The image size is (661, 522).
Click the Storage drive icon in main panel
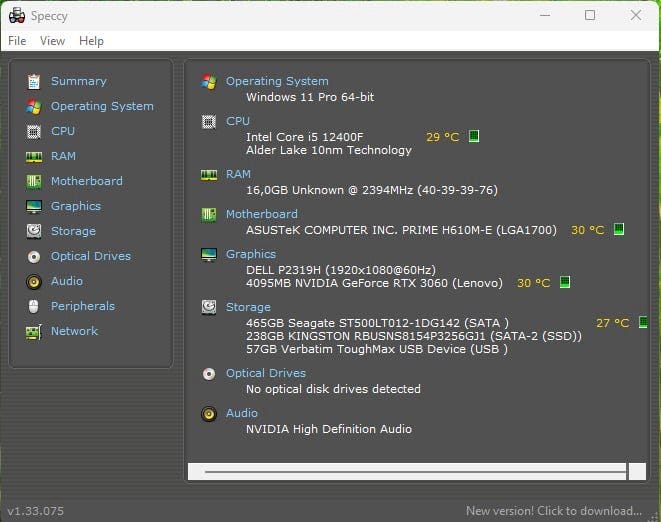(x=209, y=307)
